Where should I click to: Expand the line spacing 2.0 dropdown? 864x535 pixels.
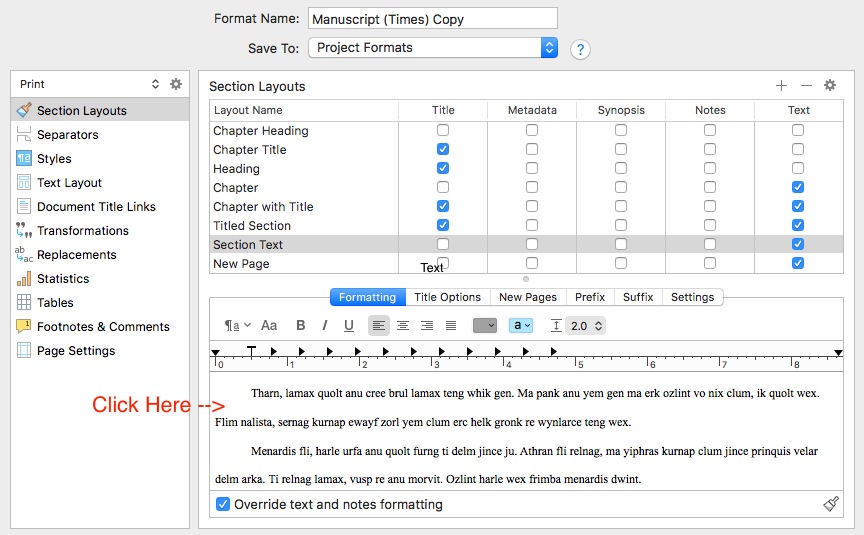pos(586,325)
